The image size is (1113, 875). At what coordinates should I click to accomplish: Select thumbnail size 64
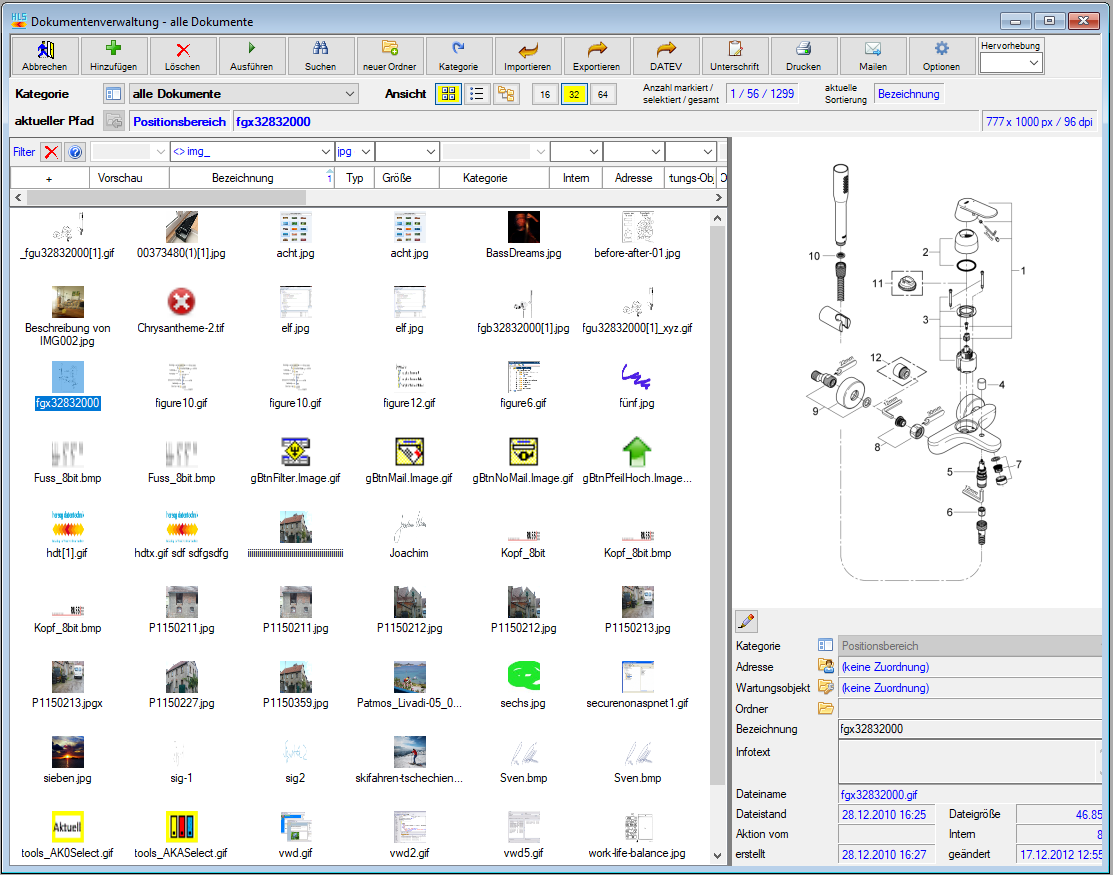pyautogui.click(x=603, y=94)
